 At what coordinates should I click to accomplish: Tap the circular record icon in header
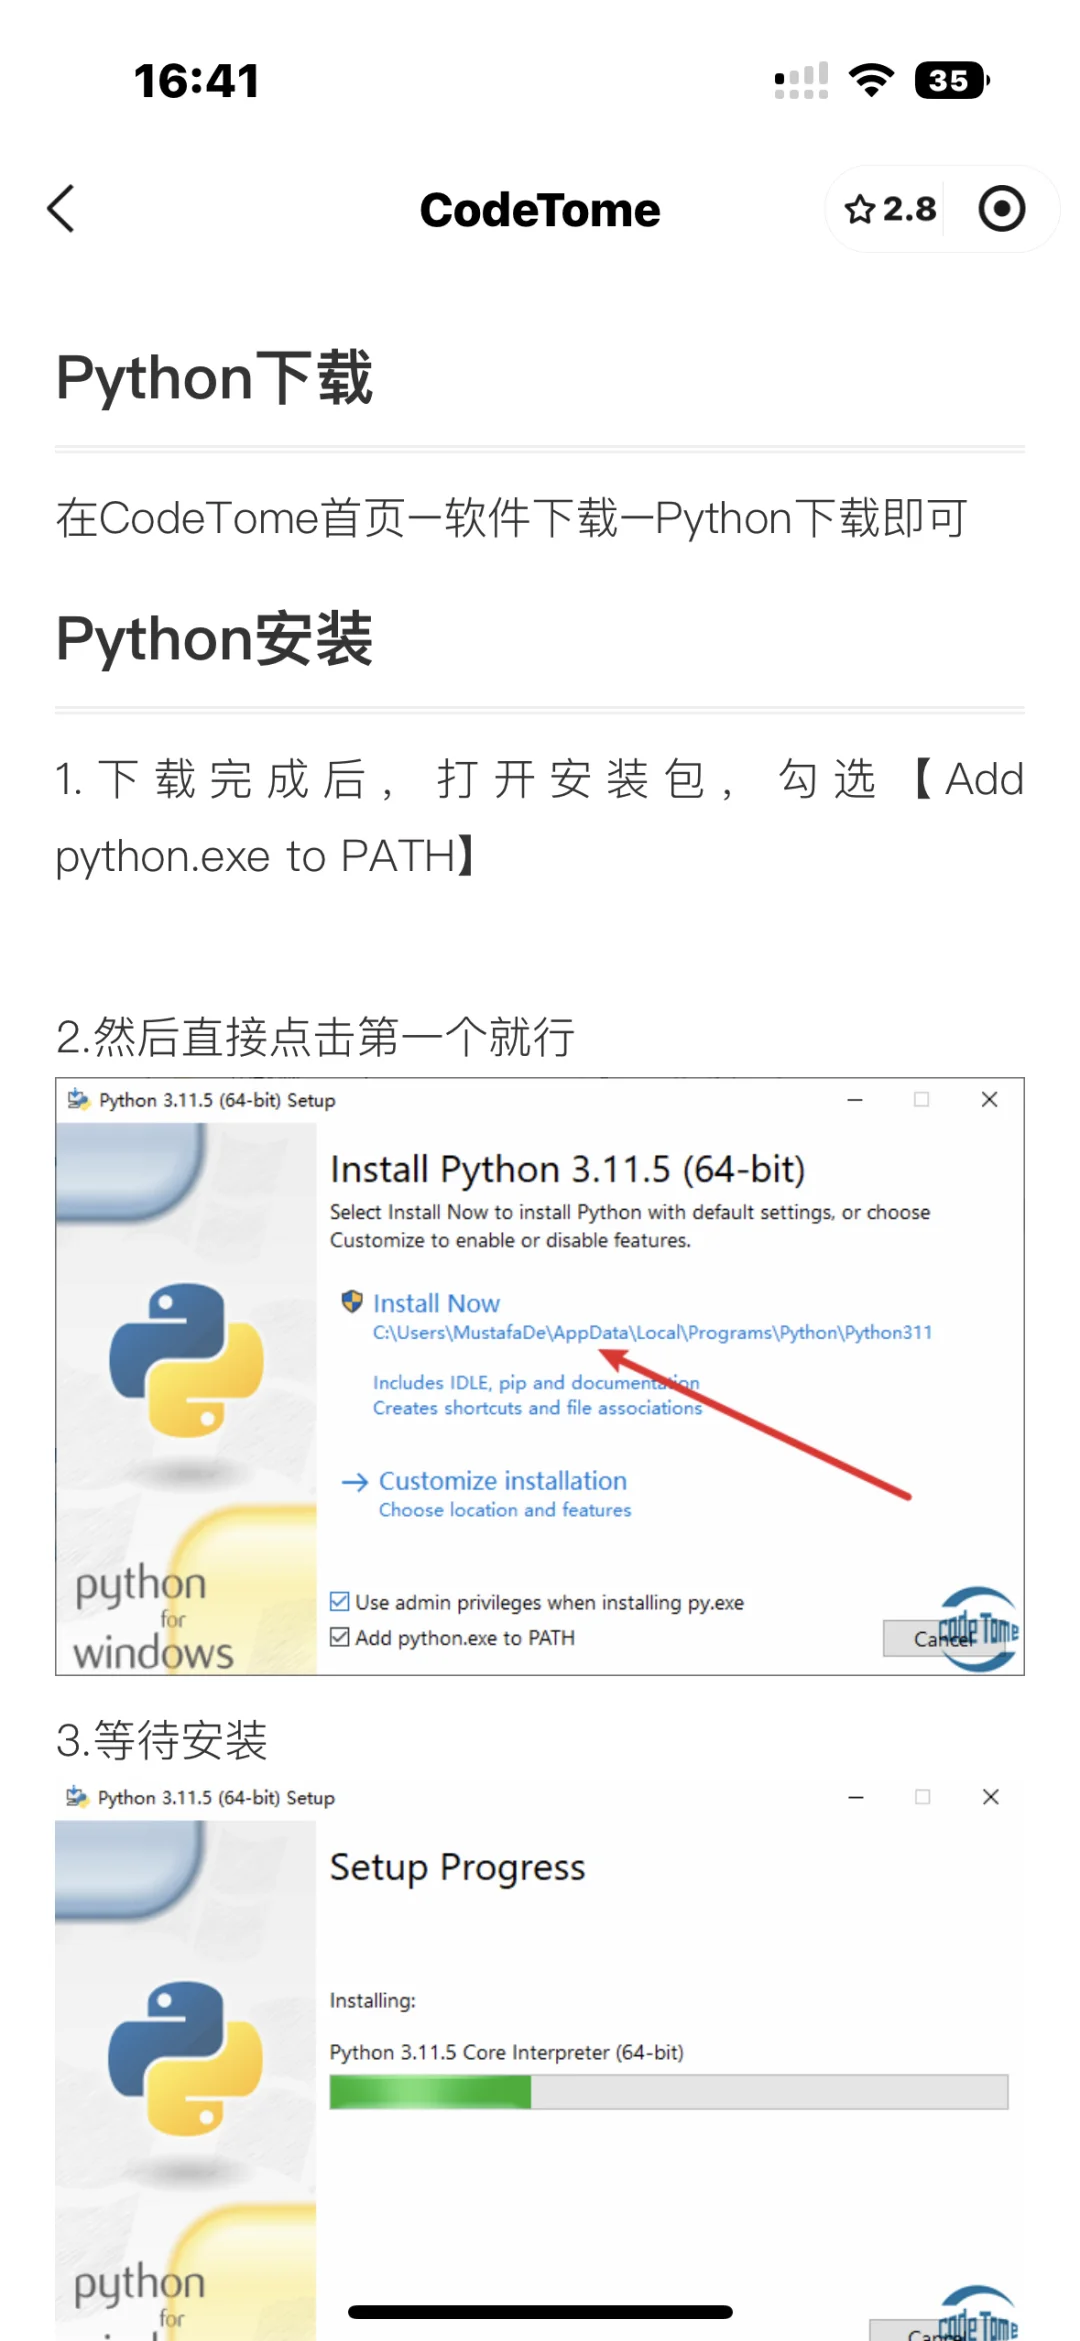point(1002,209)
